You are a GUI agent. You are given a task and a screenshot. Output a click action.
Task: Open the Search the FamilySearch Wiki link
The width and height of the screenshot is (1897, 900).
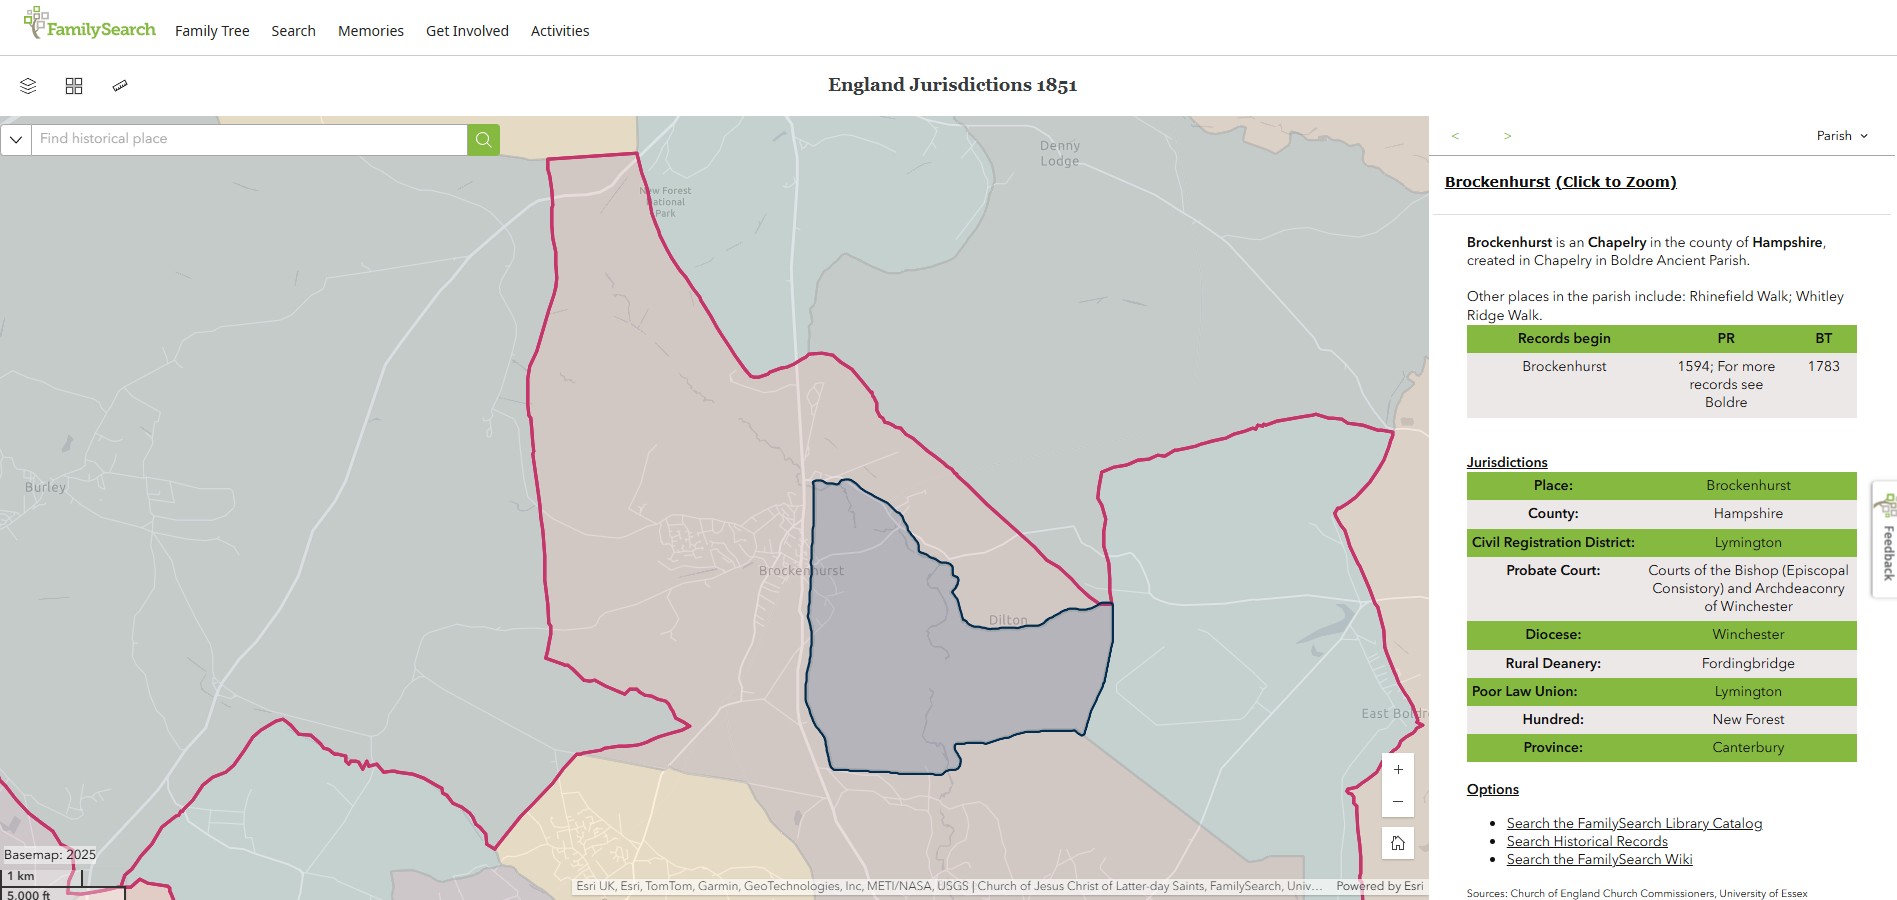1599,859
